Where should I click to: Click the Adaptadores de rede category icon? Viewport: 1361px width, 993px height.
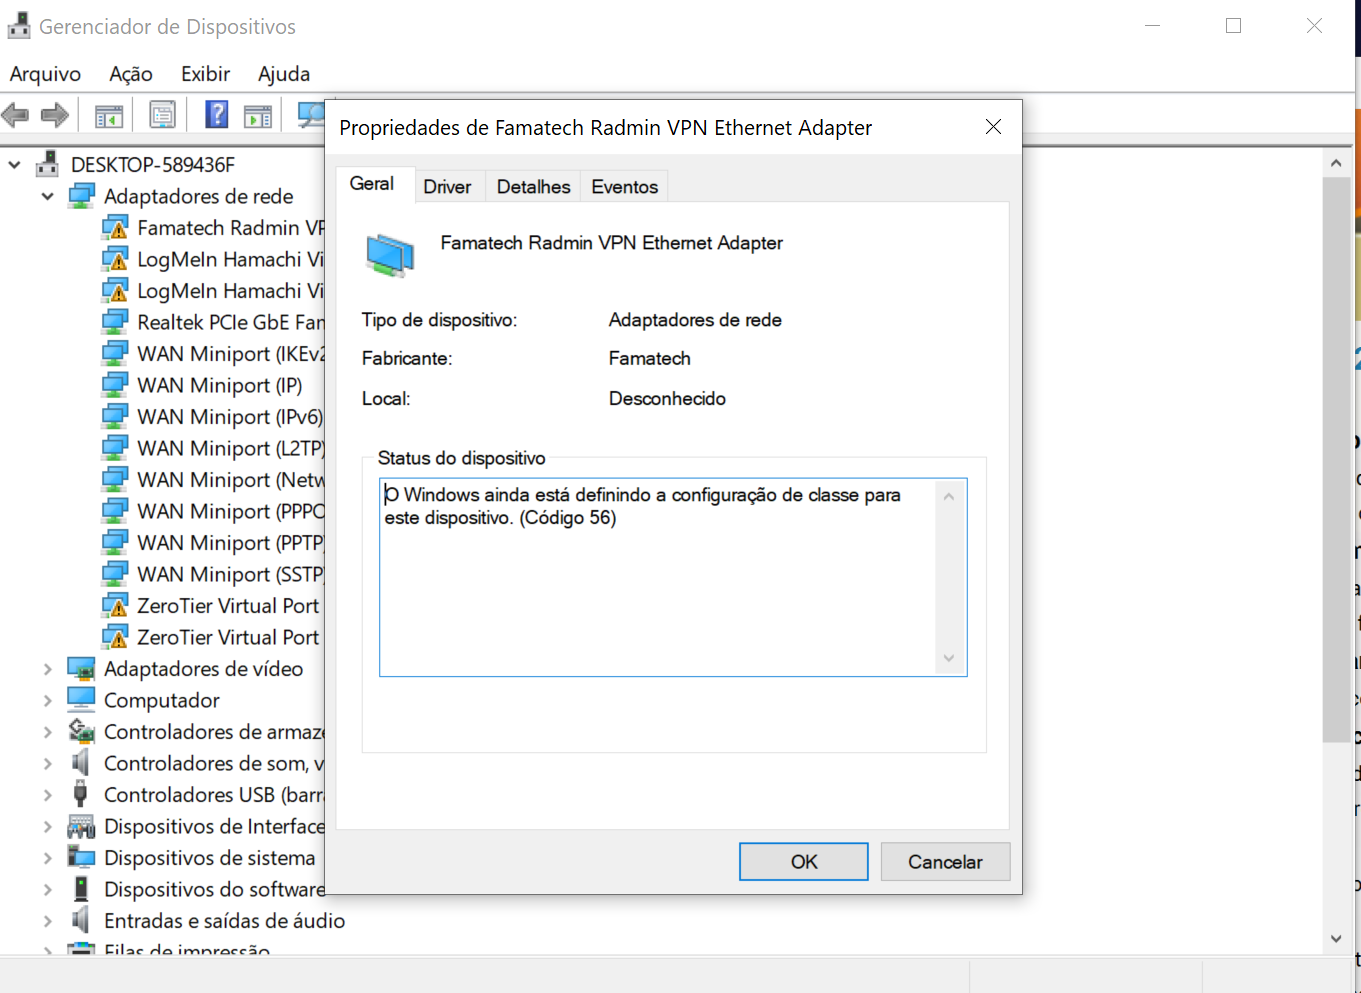click(81, 196)
